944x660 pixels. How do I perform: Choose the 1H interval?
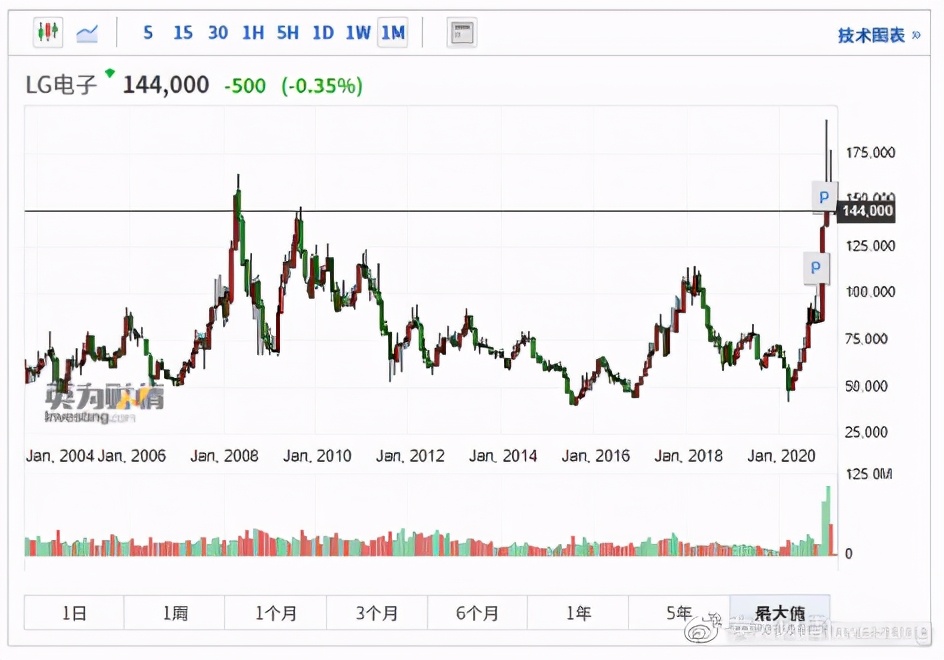coord(253,33)
